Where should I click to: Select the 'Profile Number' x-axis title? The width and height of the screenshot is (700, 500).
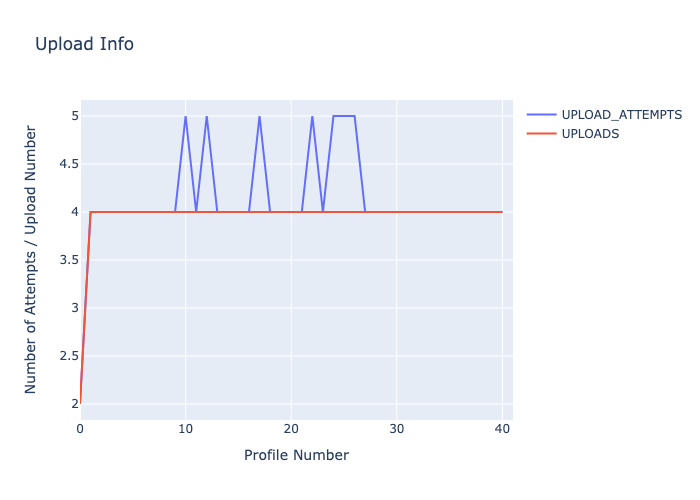tap(296, 455)
